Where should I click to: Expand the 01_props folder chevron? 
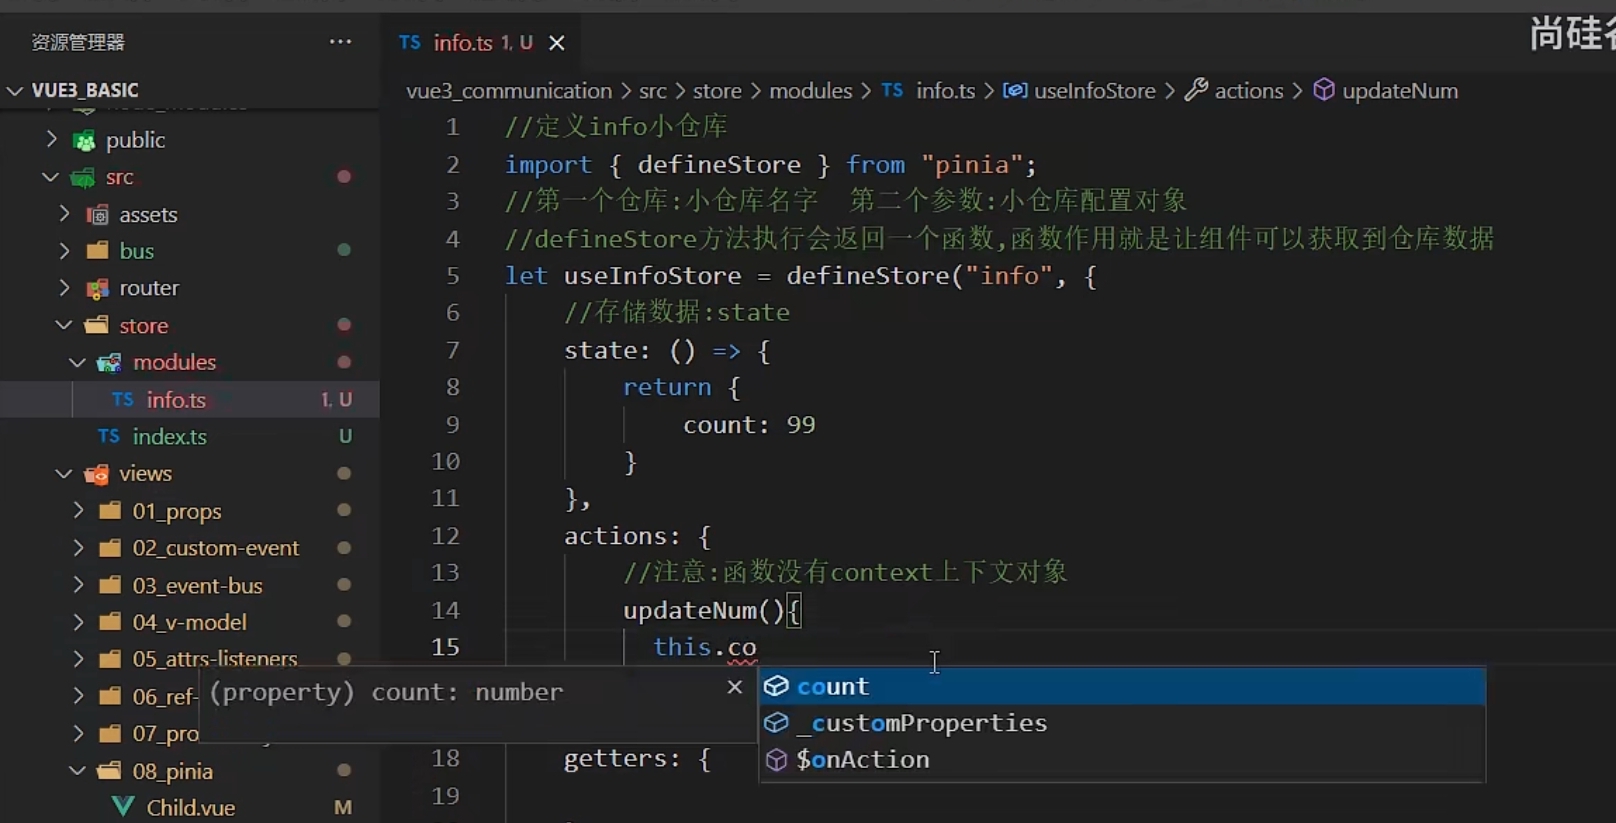(79, 510)
